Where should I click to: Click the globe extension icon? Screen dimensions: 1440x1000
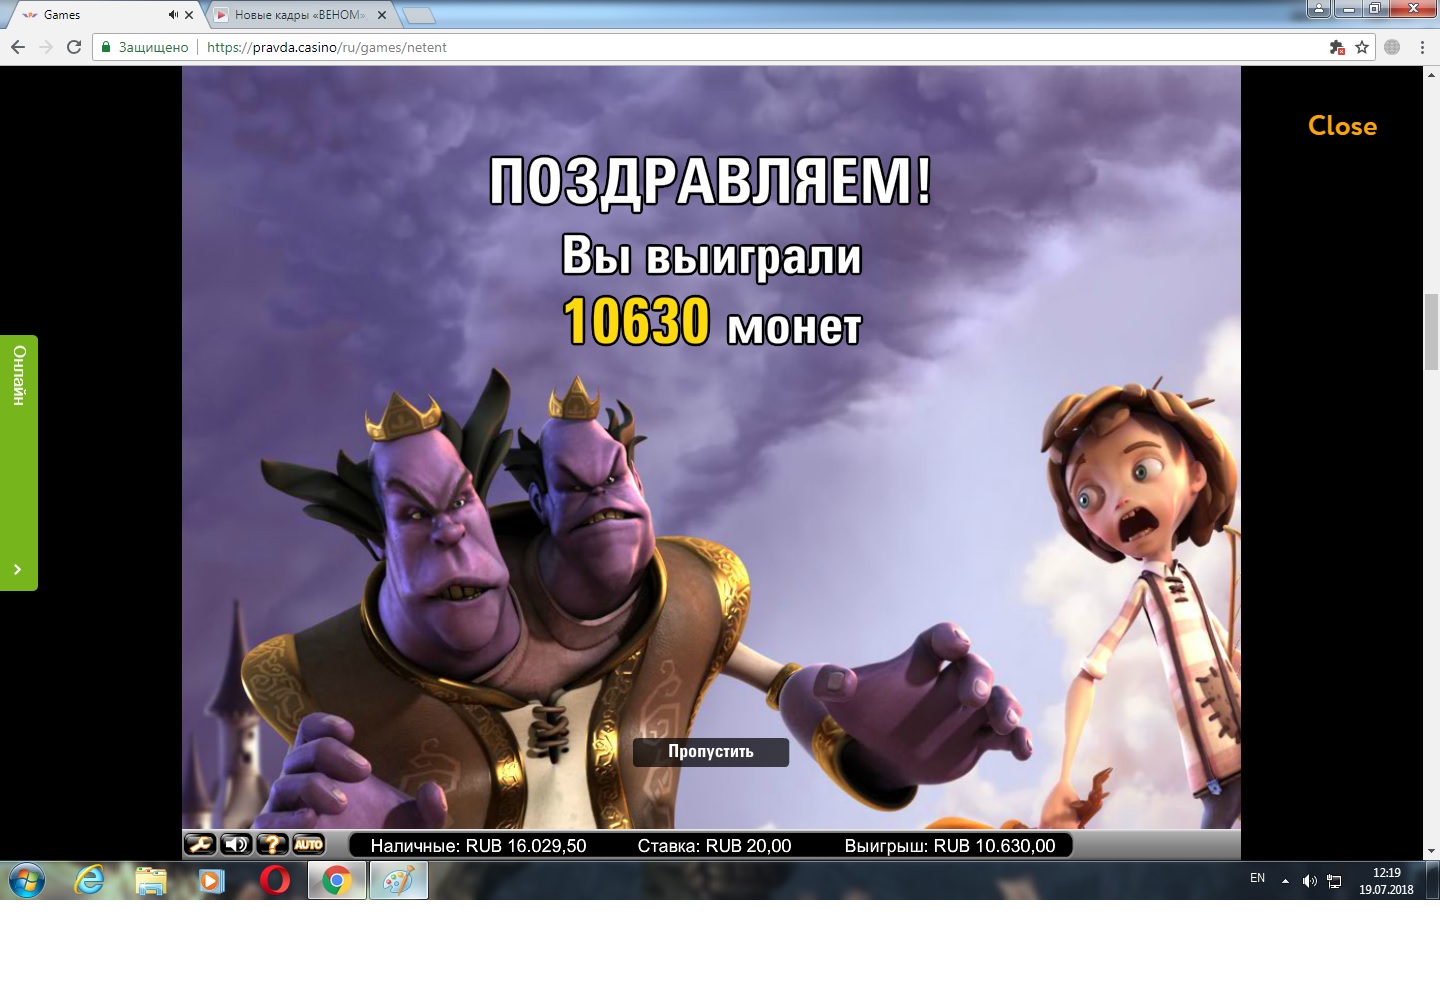coord(1392,47)
